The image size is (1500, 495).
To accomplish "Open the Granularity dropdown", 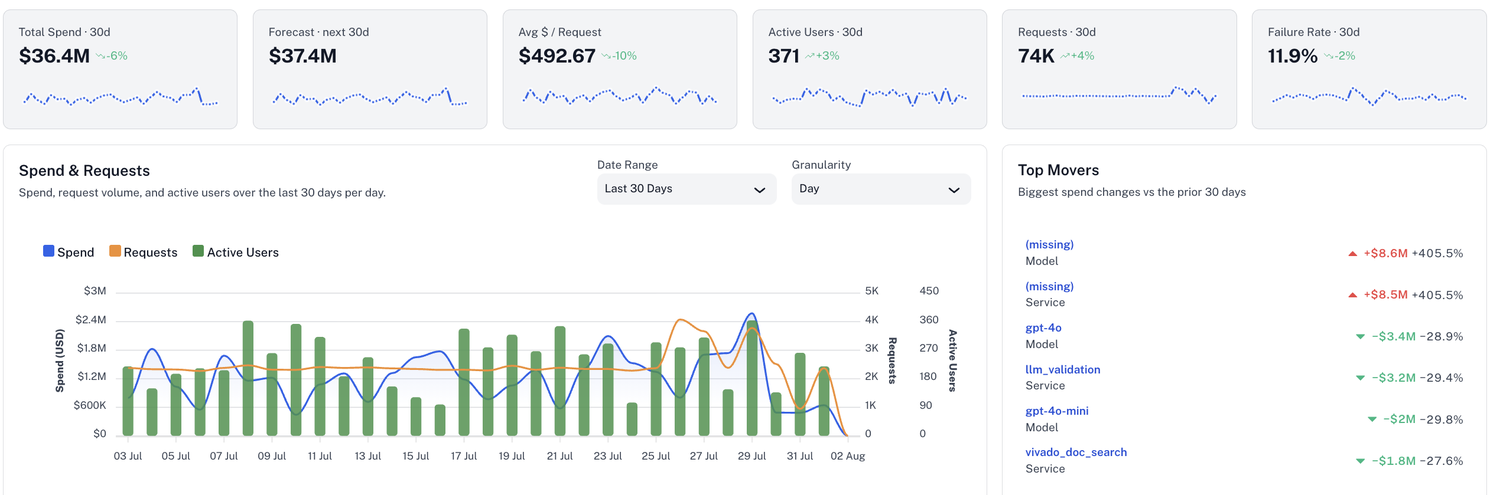I will point(880,189).
